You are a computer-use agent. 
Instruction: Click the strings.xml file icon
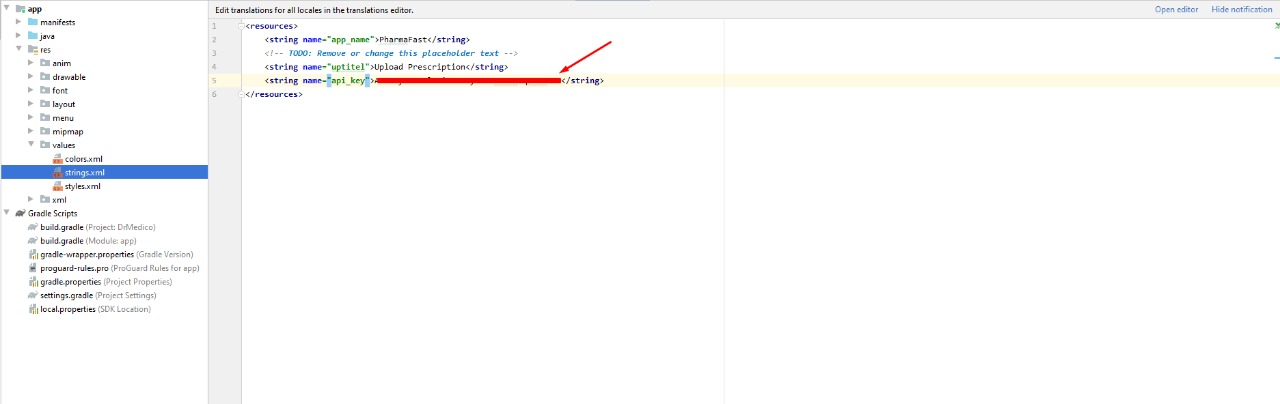click(x=57, y=173)
